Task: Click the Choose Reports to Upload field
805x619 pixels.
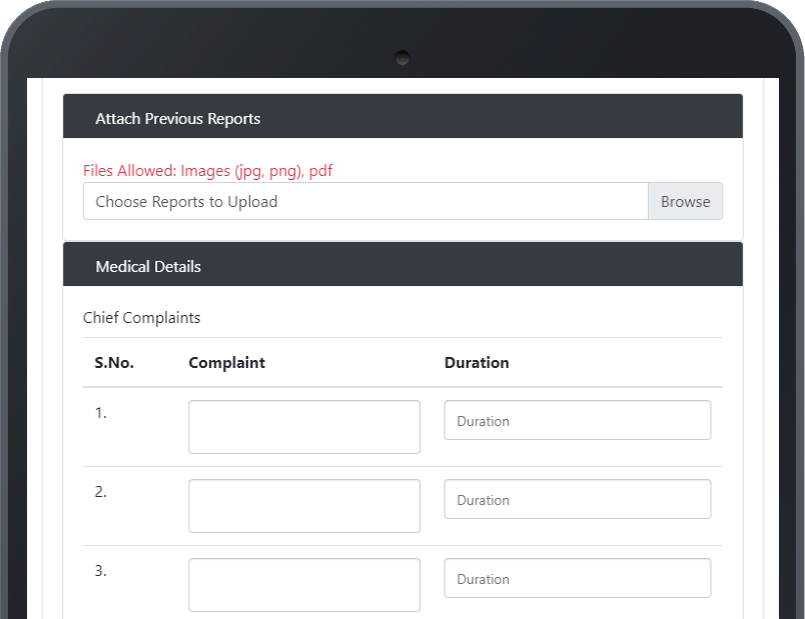Action: pyautogui.click(x=365, y=201)
